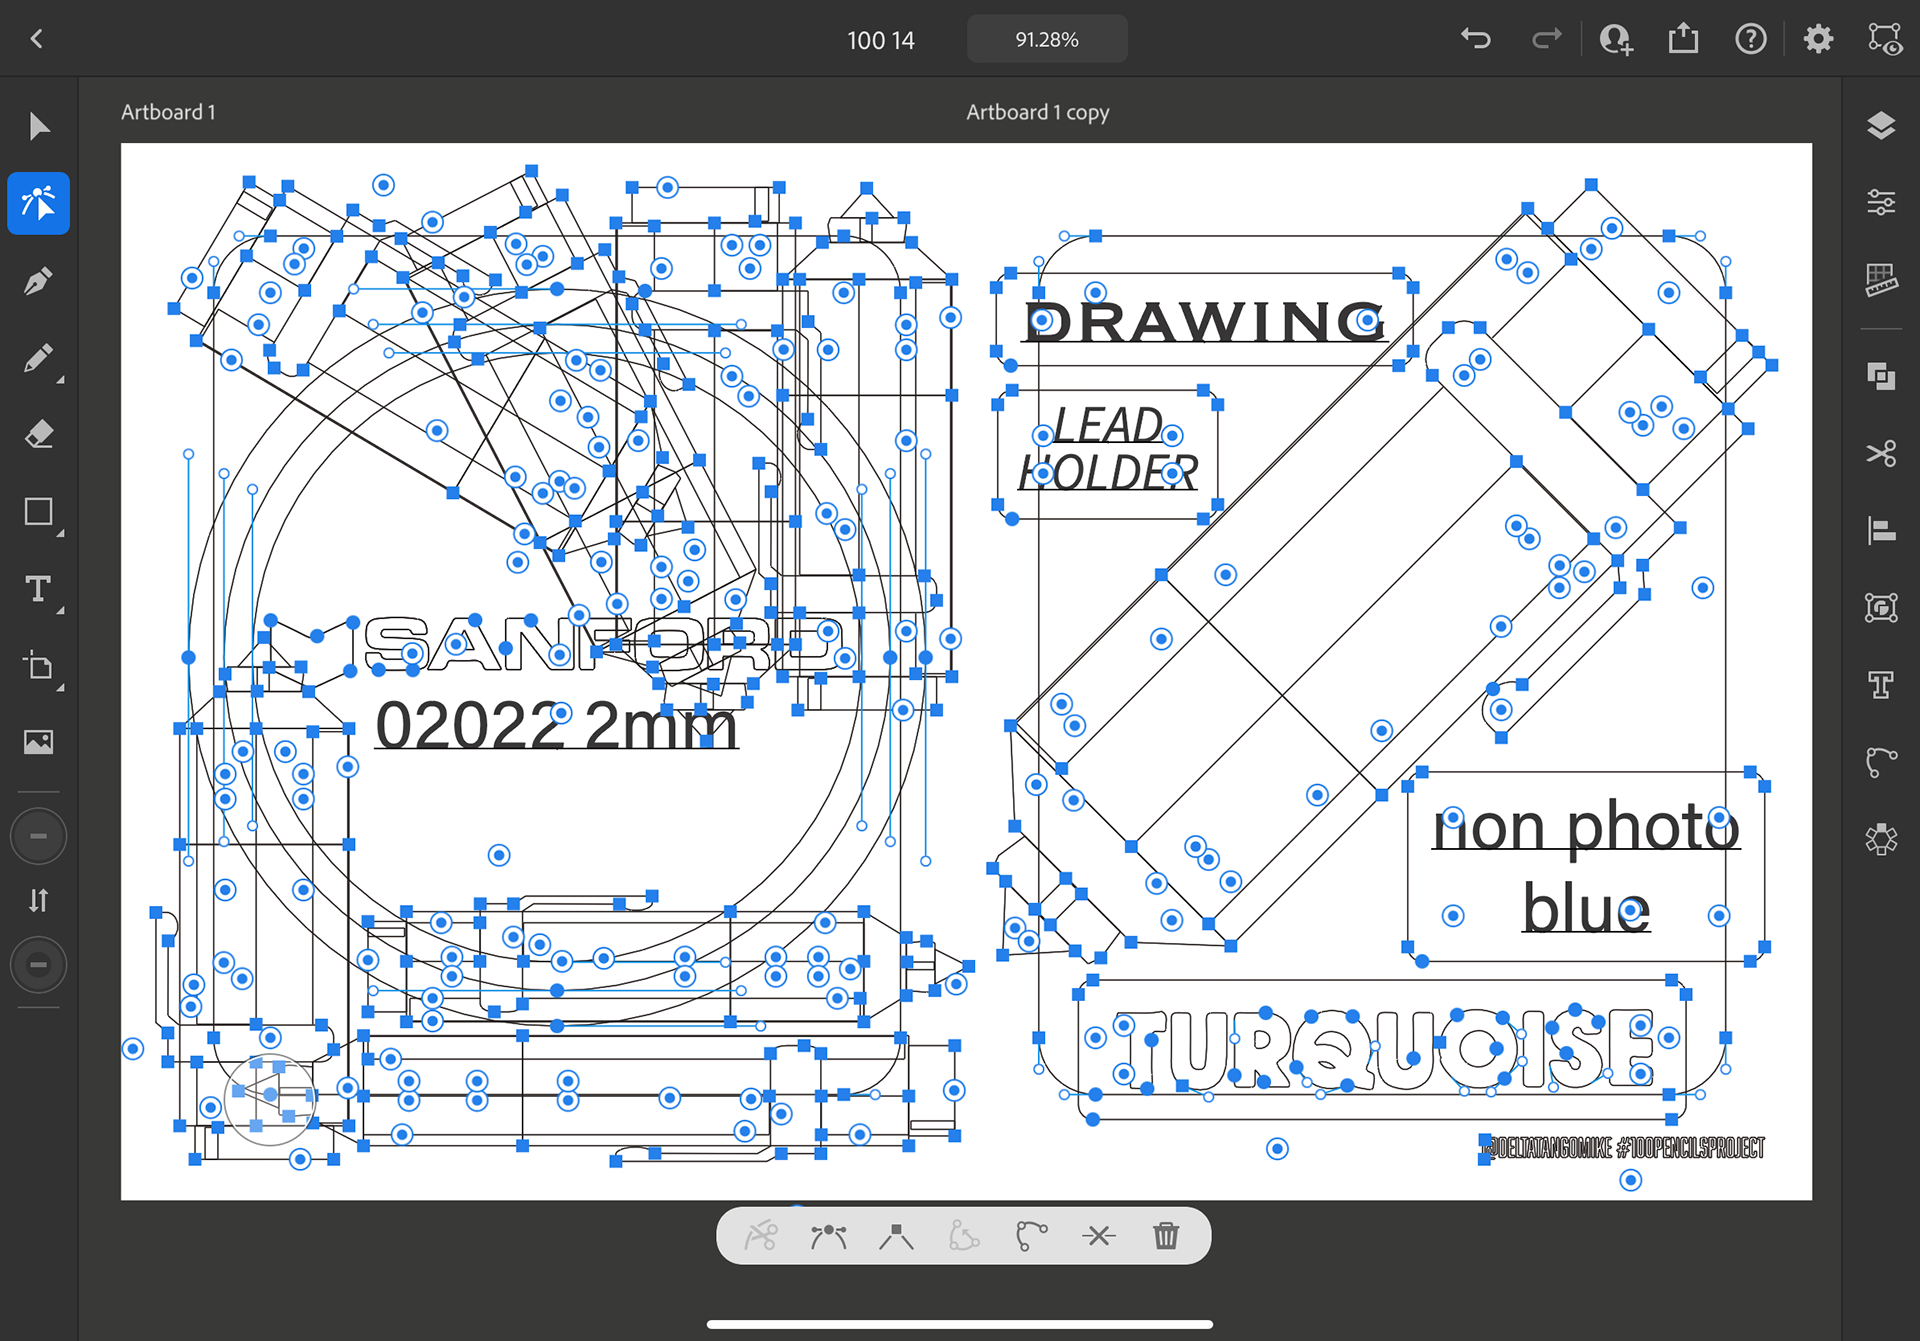Go back using the back arrow

click(x=37, y=39)
